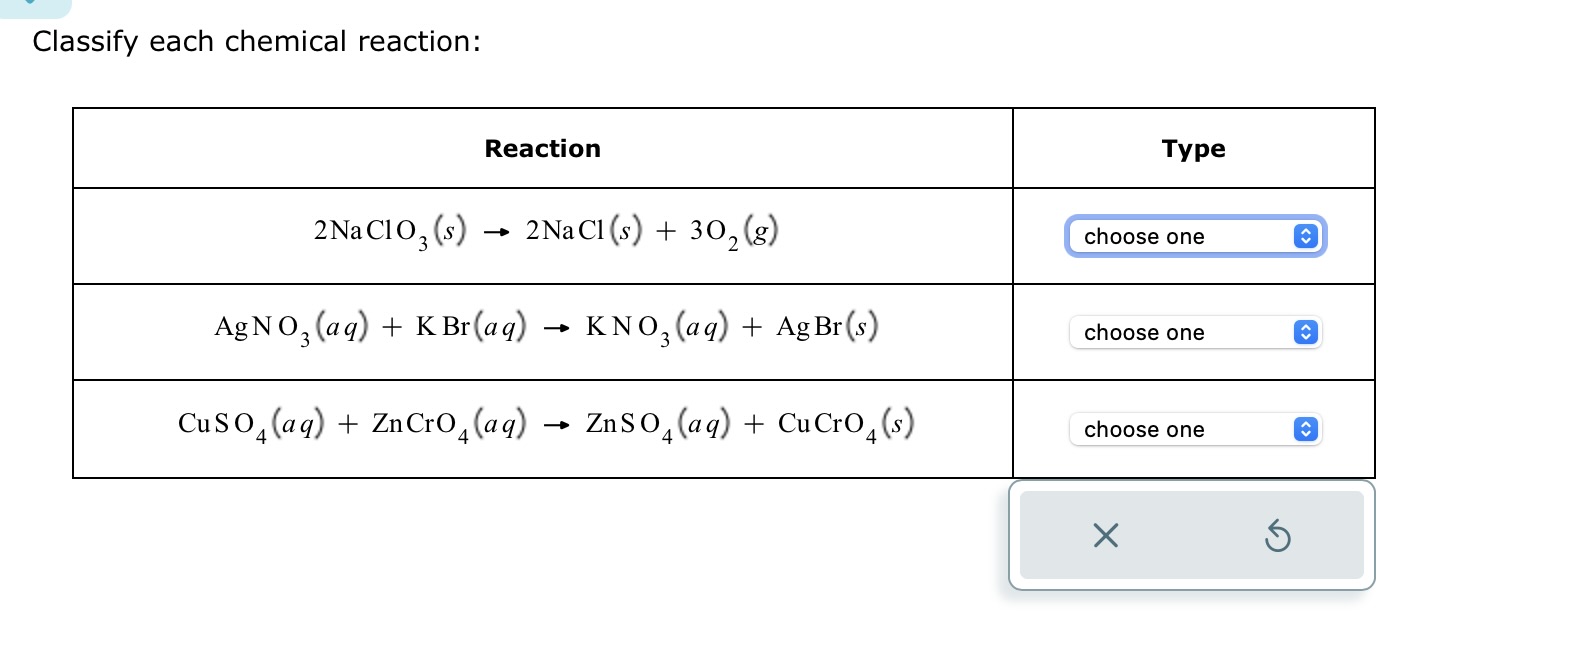Click the stepper arrows on the second dropdown
Viewport: 1579px width, 653px height.
tap(1305, 332)
